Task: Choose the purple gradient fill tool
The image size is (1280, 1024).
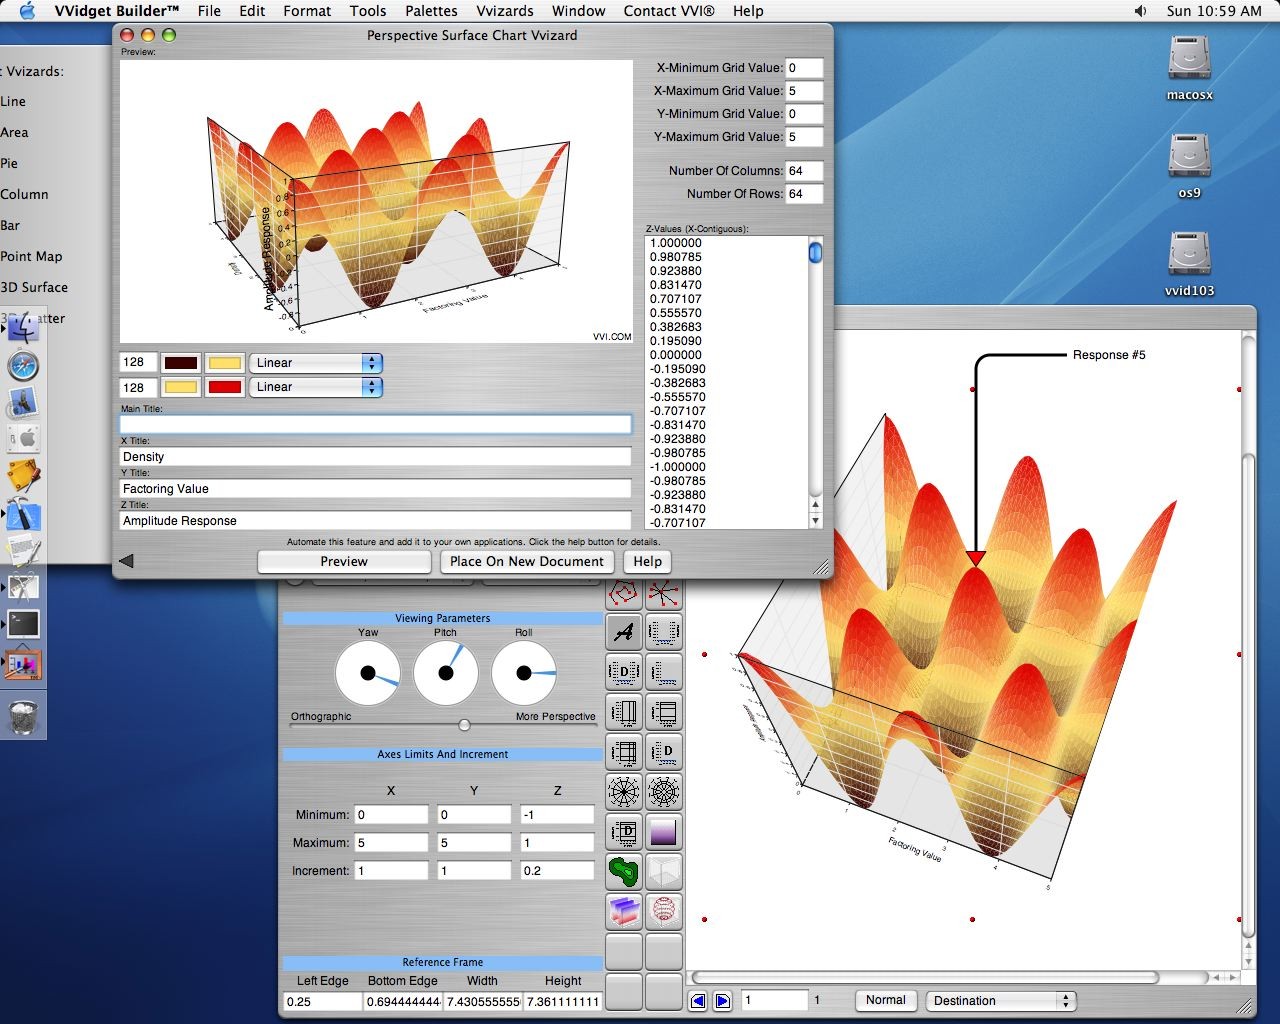Action: click(664, 831)
